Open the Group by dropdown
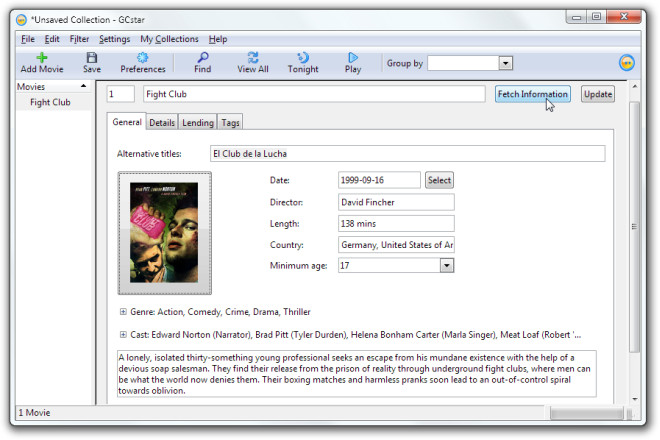 pyautogui.click(x=506, y=63)
